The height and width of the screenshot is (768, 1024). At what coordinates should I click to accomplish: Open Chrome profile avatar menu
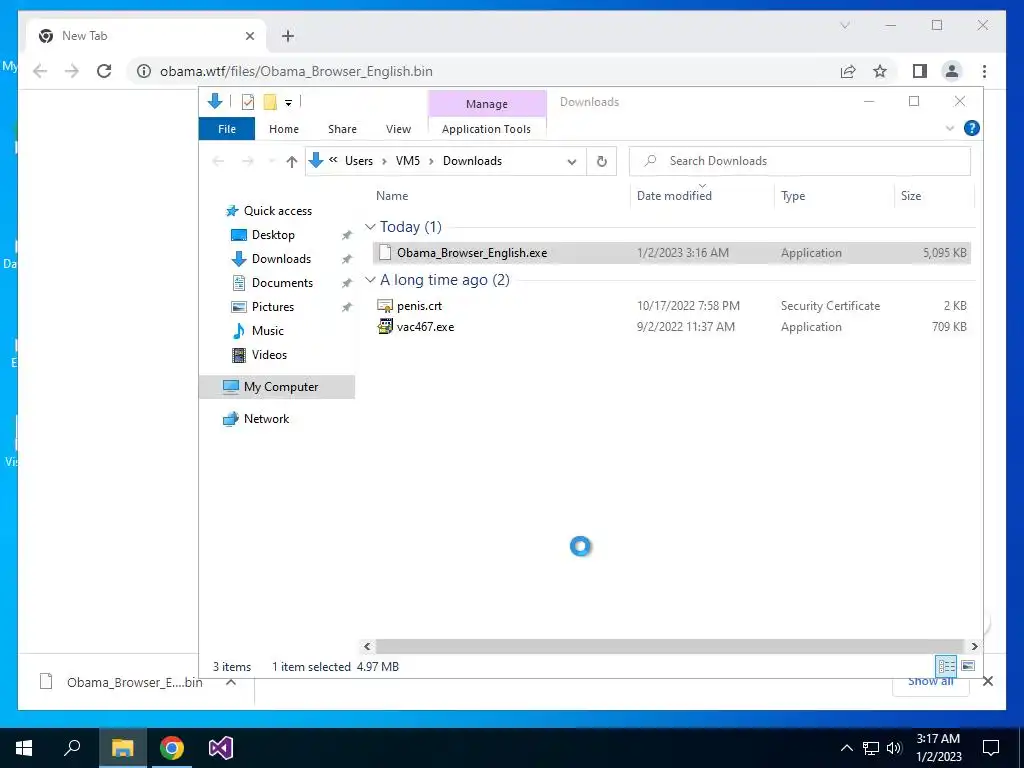pyautogui.click(x=952, y=71)
